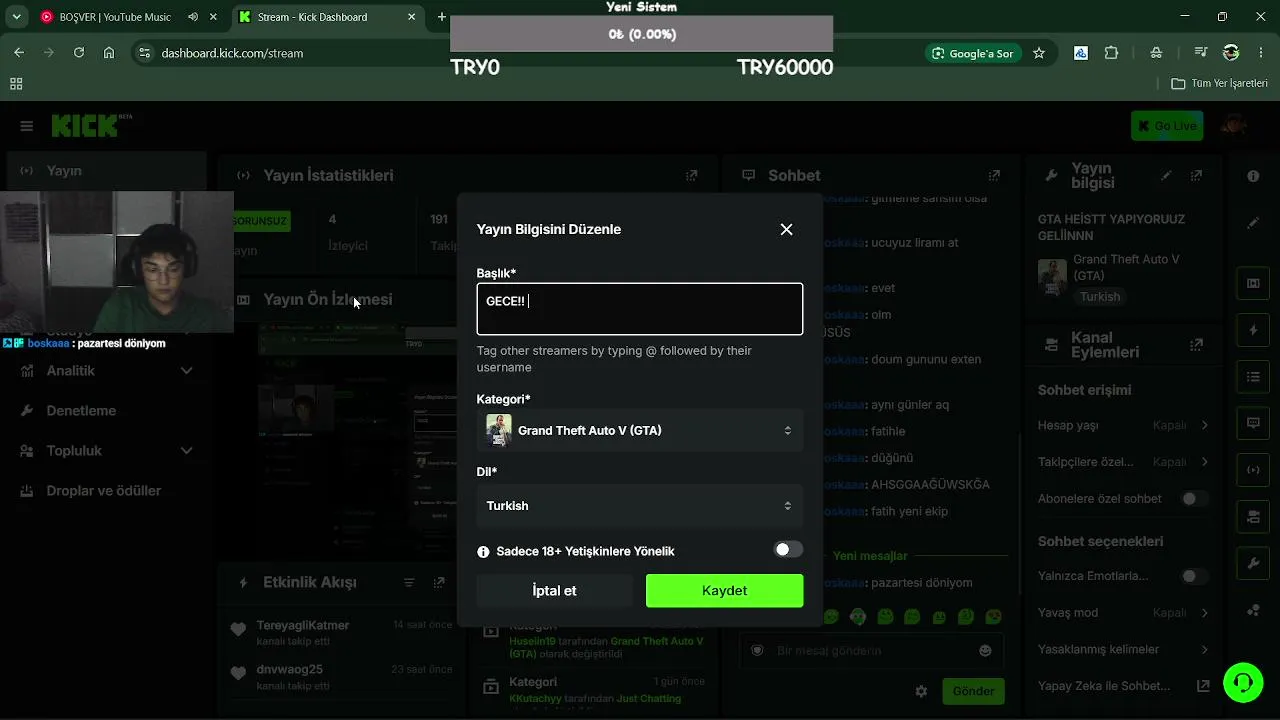
Task: Switch to the BOŞVER YouTube Music tab
Action: (x=115, y=17)
